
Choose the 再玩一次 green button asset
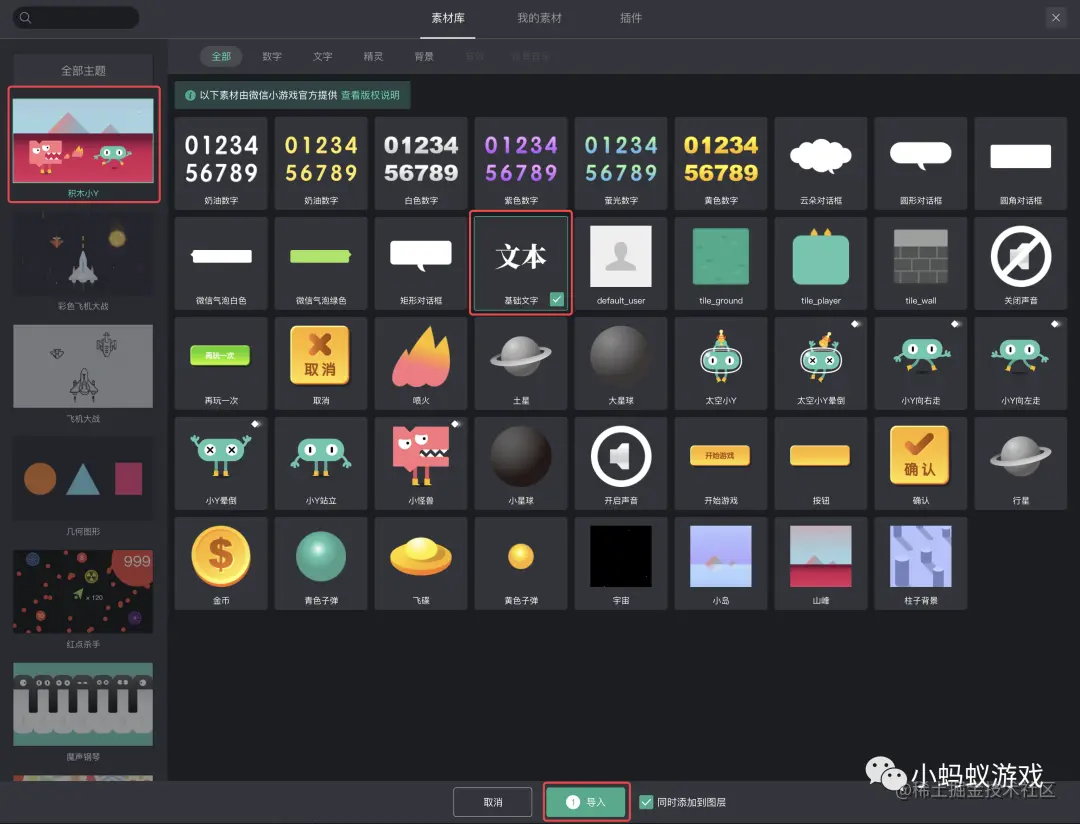221,363
